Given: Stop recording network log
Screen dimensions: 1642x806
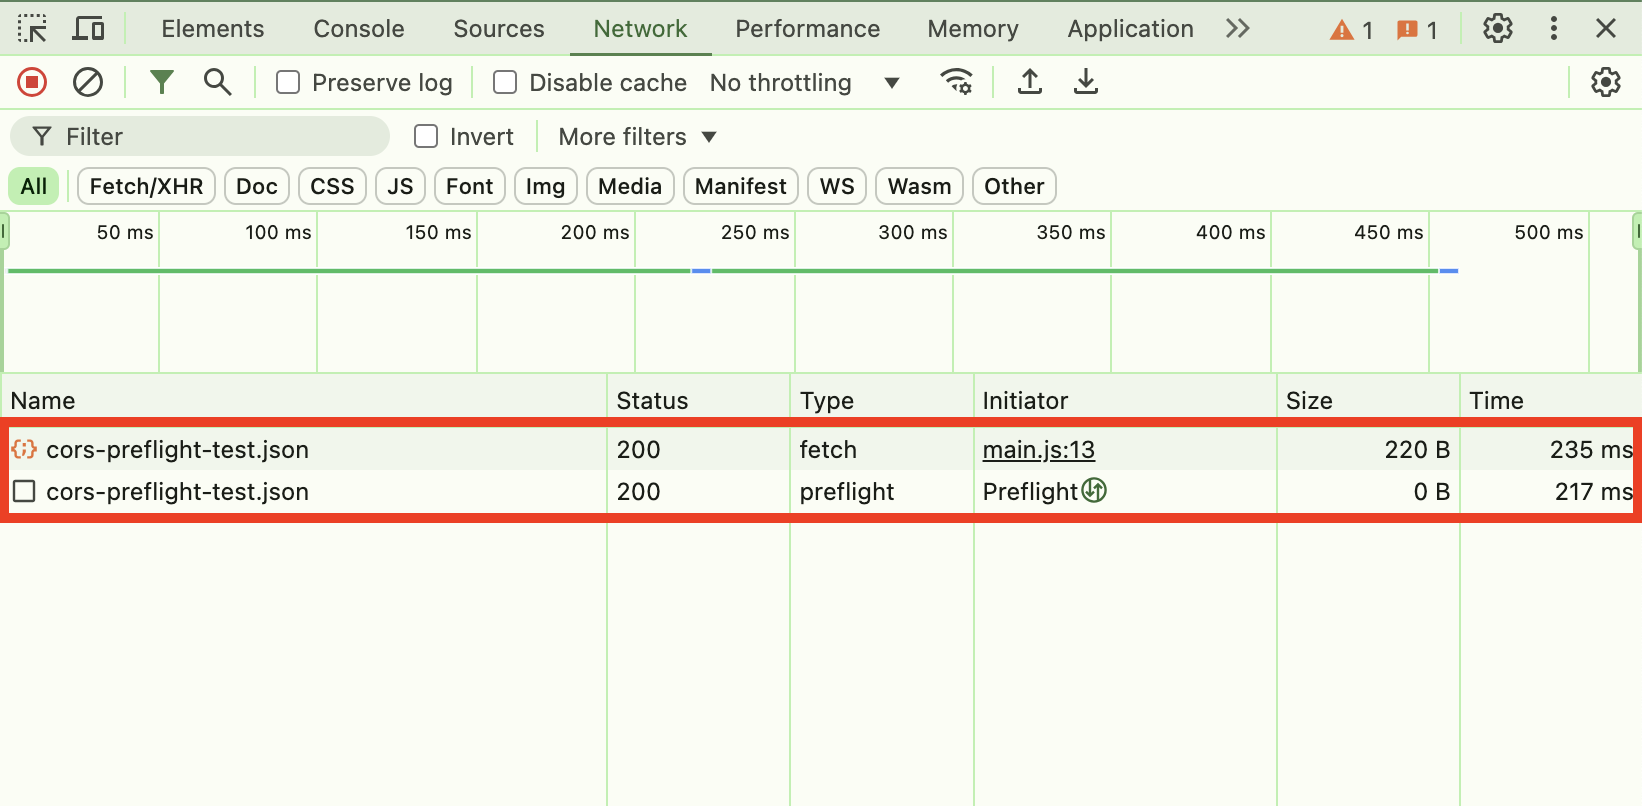Looking at the screenshot, I should [x=32, y=82].
